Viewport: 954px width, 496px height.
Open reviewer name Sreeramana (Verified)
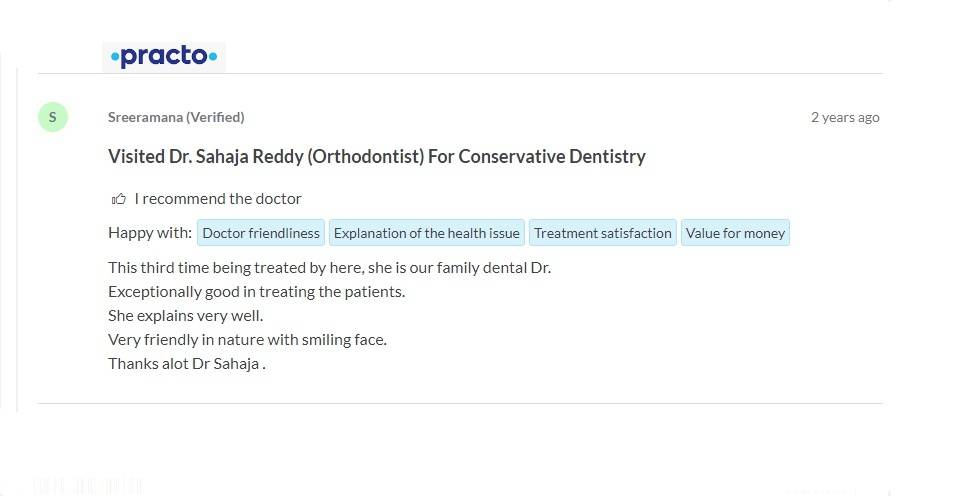[x=145, y=117]
